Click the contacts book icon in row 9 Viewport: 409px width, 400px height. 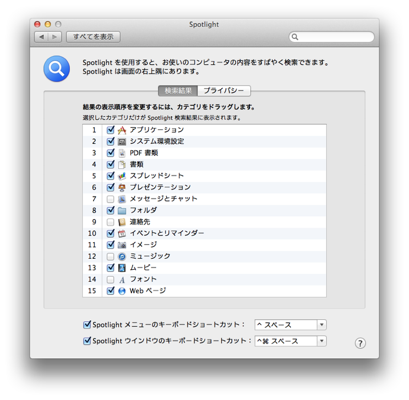[x=122, y=222]
